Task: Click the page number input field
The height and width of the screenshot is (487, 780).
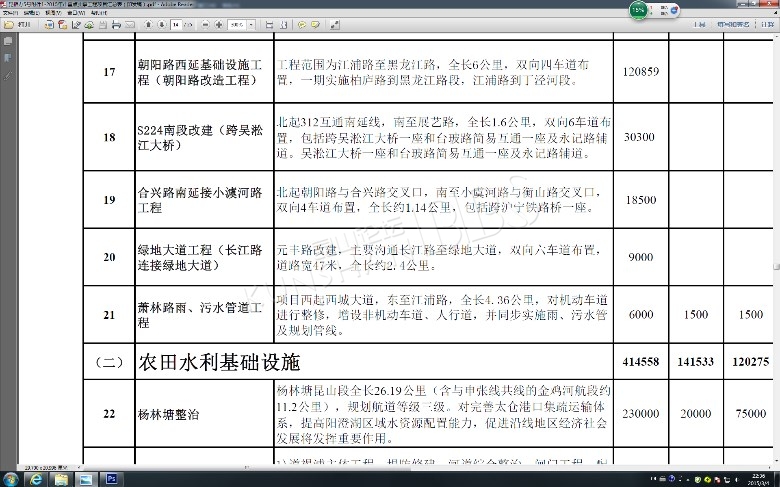Action: point(176,23)
